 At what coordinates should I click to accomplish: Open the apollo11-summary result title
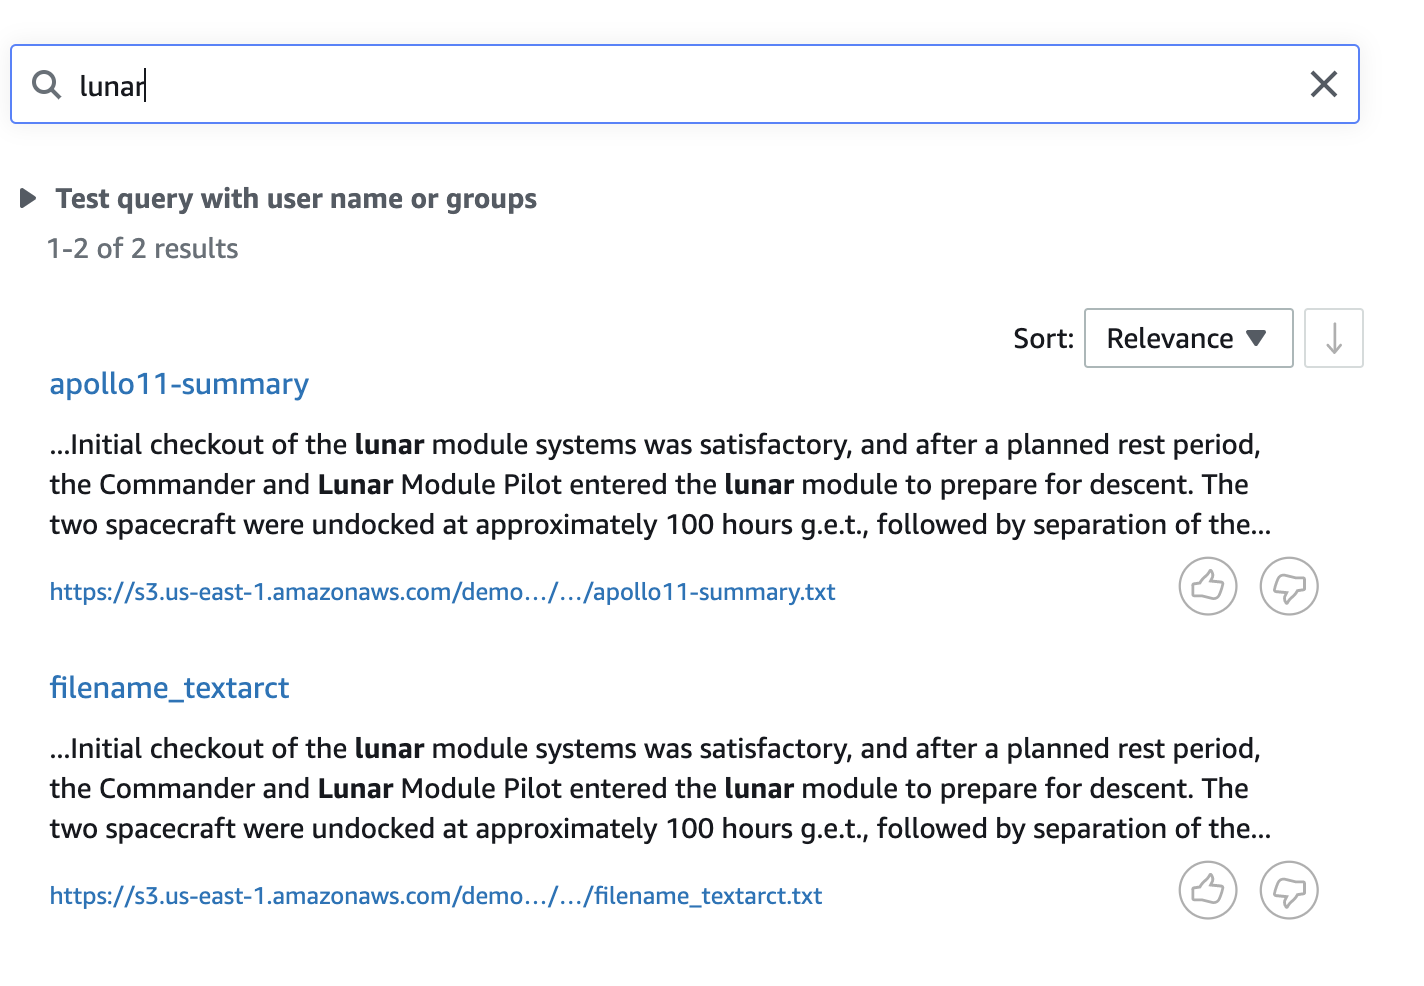[x=179, y=384]
